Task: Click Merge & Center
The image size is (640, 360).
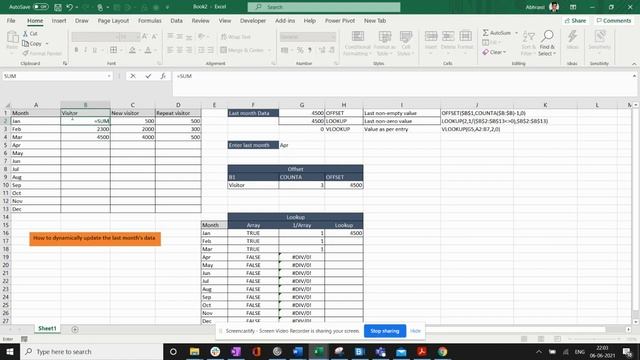Action: click(242, 50)
